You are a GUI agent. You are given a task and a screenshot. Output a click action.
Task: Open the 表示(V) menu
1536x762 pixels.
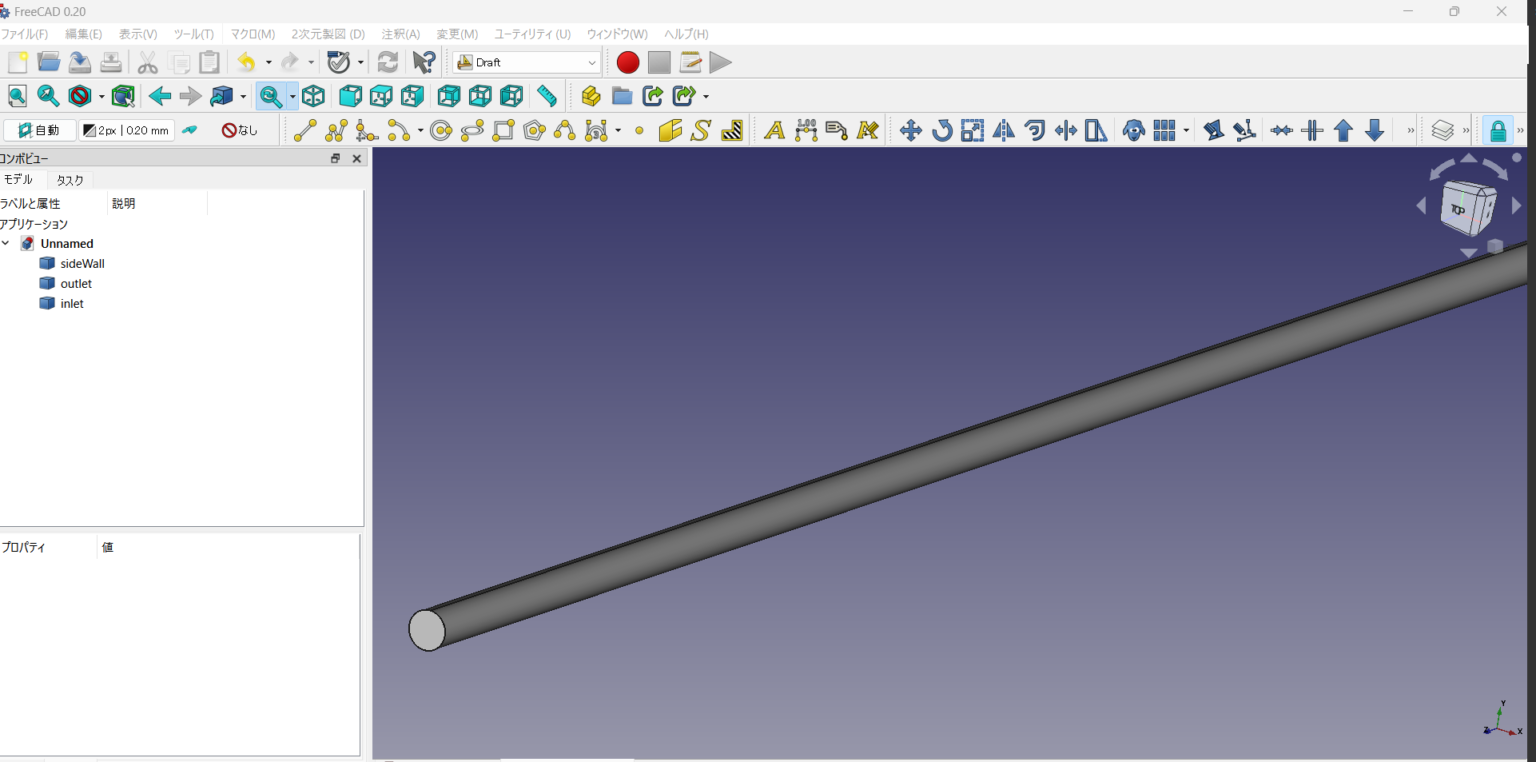coord(138,34)
